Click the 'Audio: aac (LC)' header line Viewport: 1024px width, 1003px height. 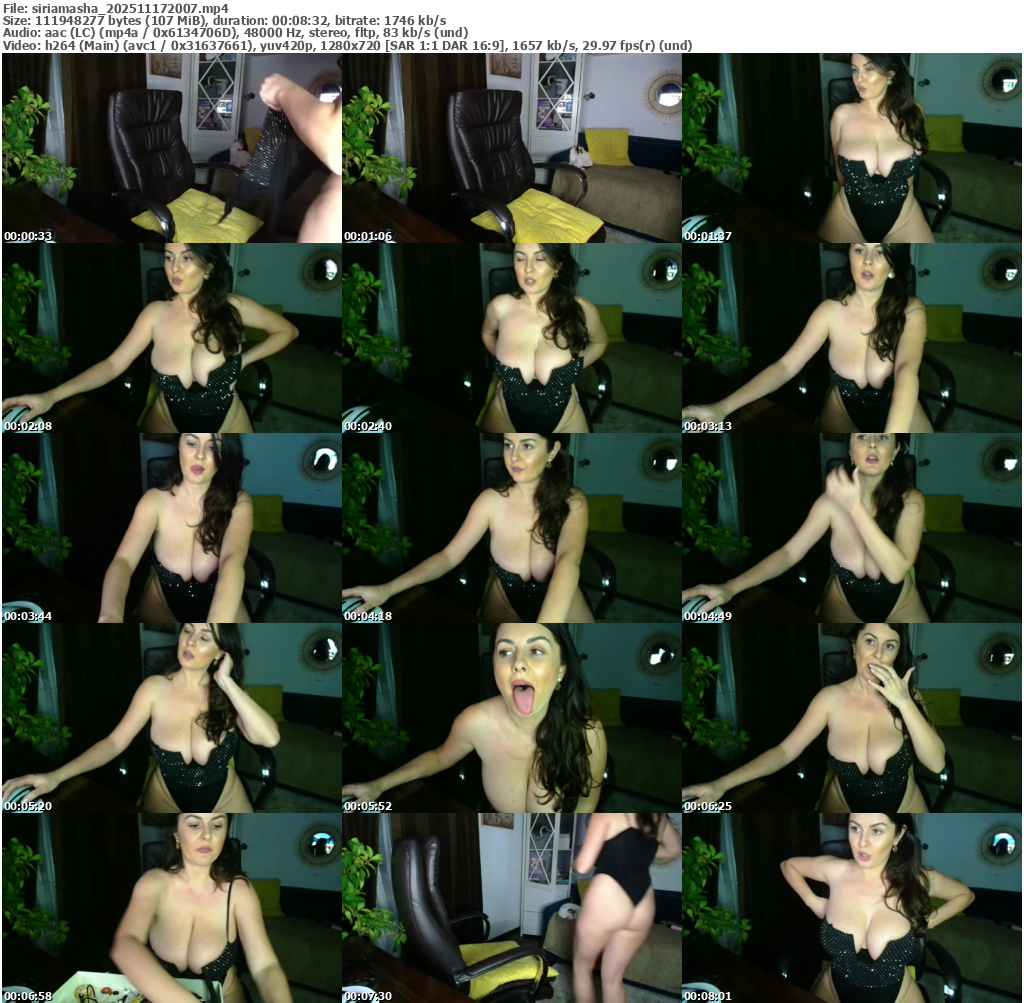[236, 33]
